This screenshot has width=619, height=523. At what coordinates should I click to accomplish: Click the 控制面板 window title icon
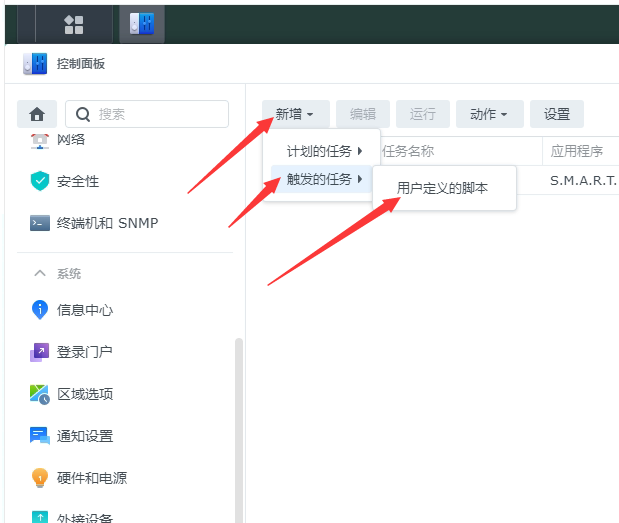click(x=35, y=64)
